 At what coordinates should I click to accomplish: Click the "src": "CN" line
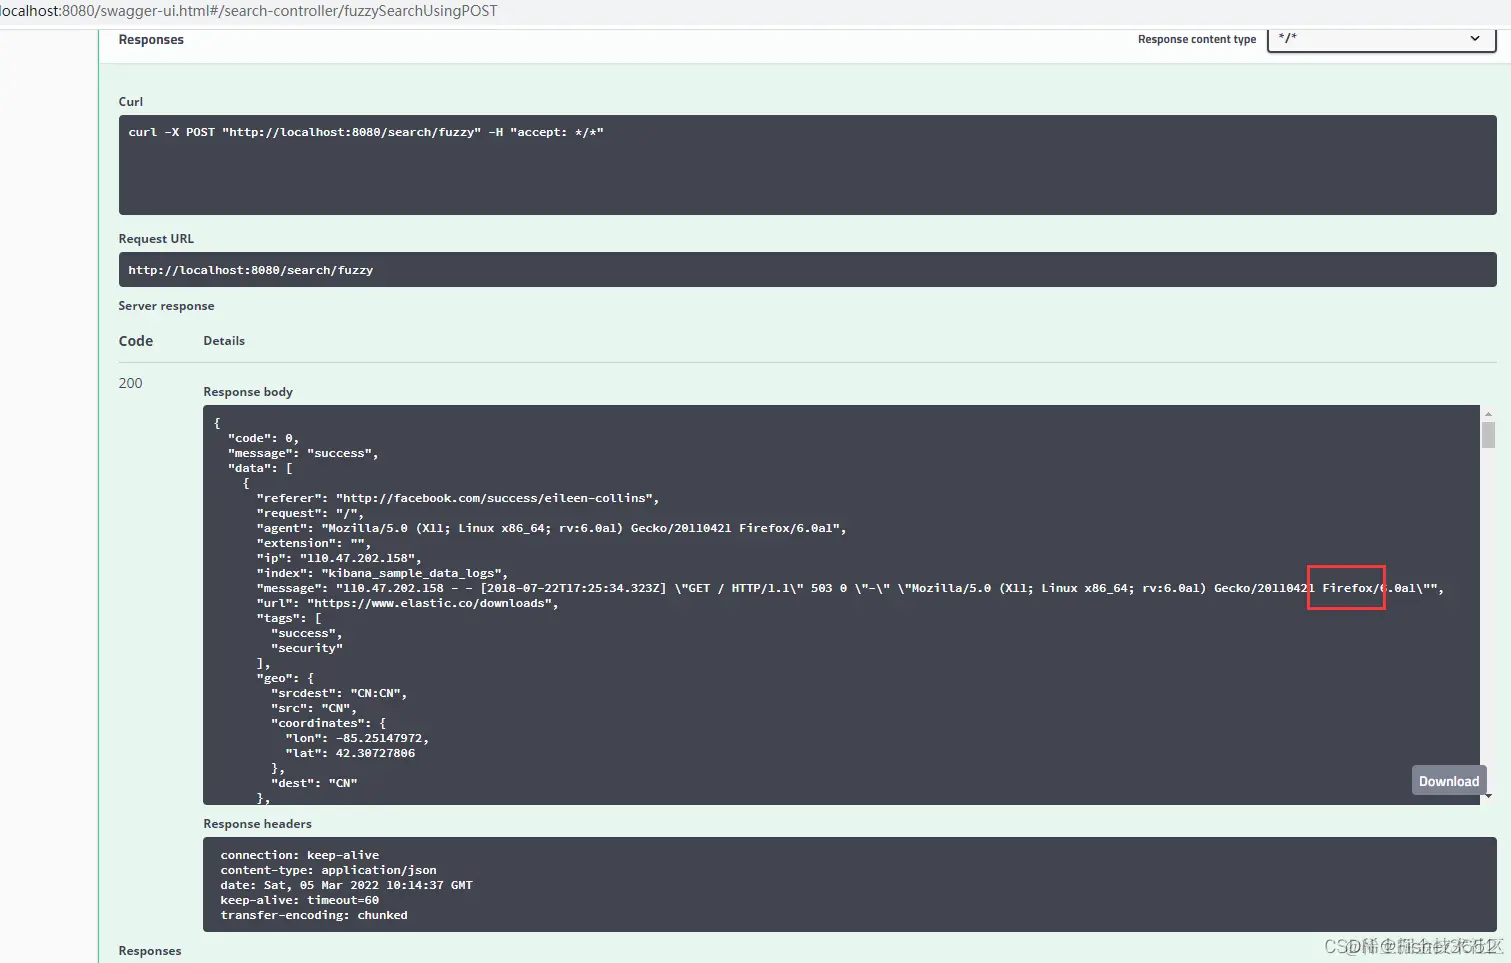314,708
